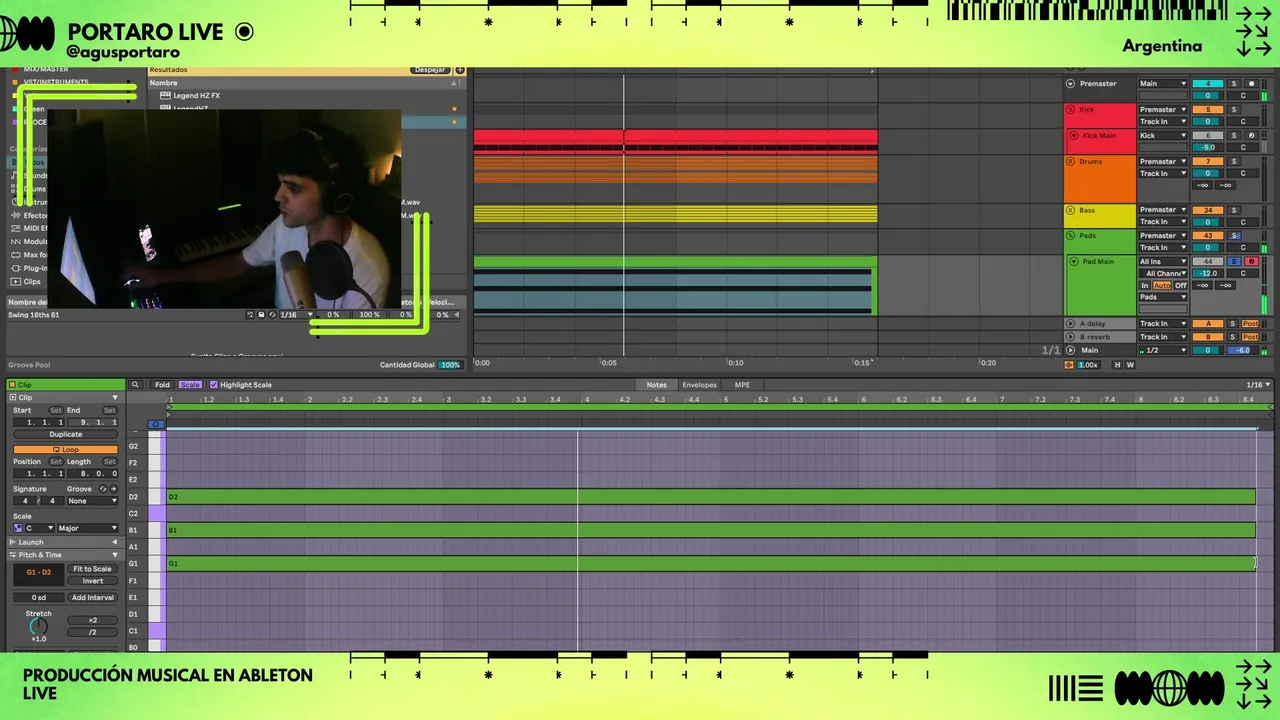Switch to the Notes tab
The width and height of the screenshot is (1280, 720).
656,385
